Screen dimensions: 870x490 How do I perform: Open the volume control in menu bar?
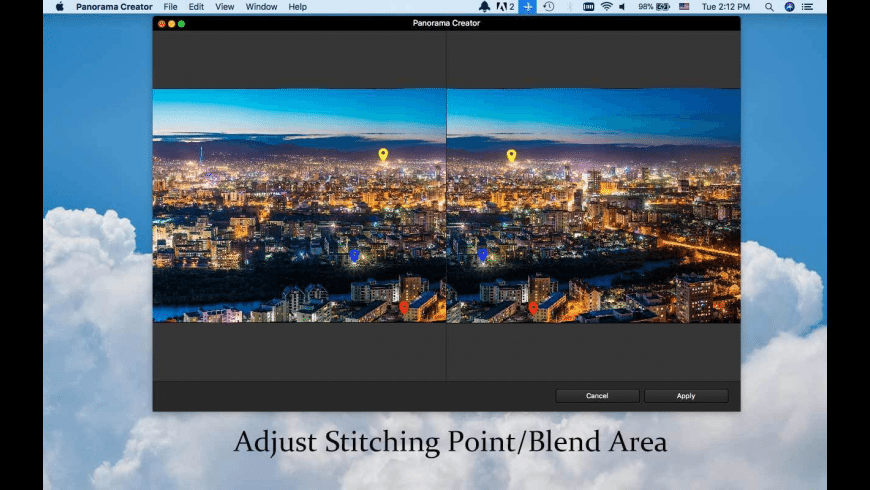[x=623, y=7]
